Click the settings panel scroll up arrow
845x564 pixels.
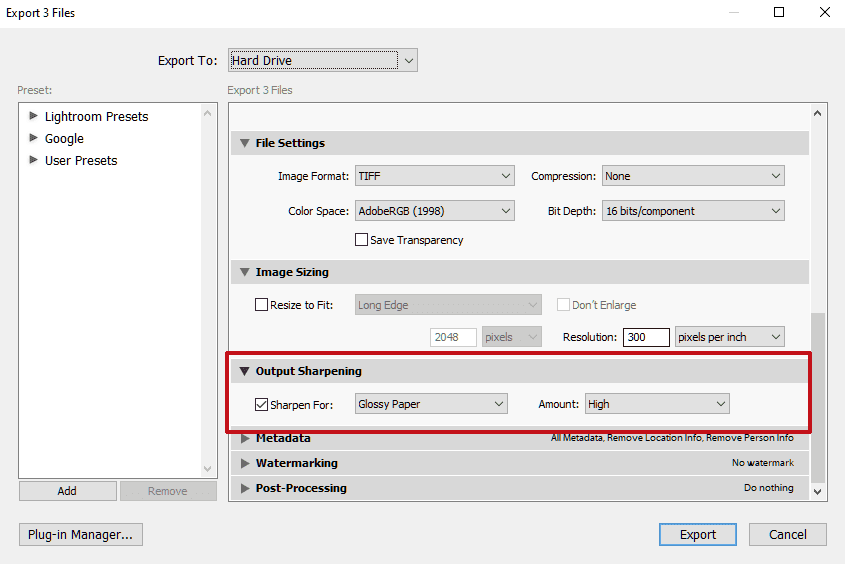(x=818, y=113)
